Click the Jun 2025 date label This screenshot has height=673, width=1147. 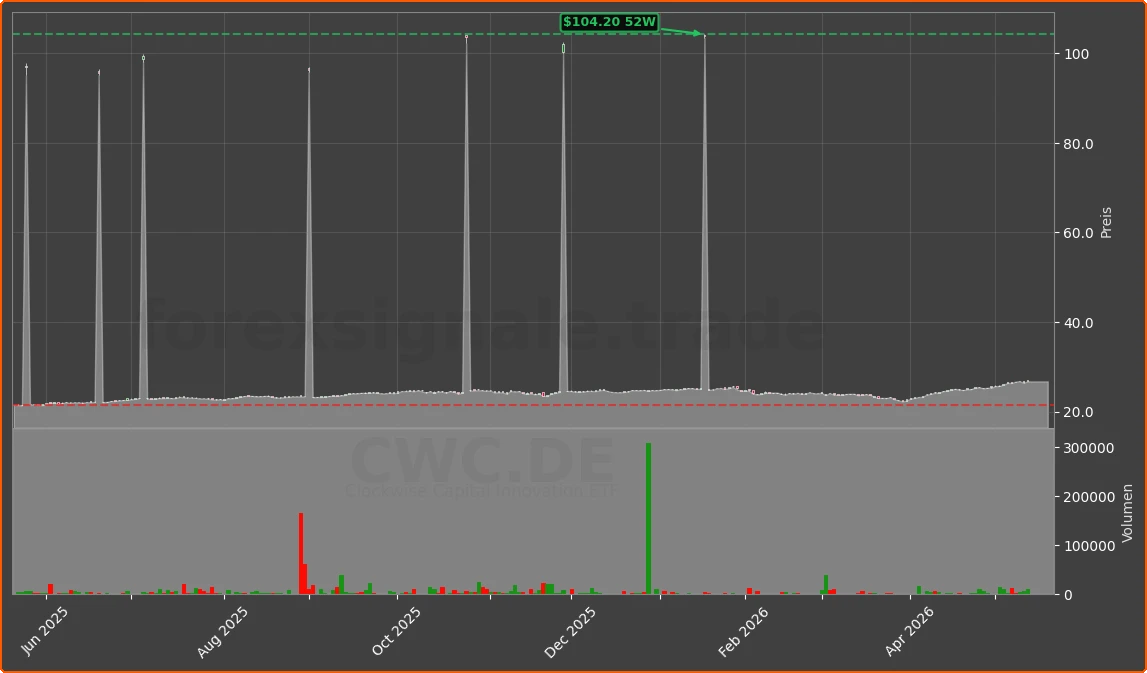tap(45, 631)
